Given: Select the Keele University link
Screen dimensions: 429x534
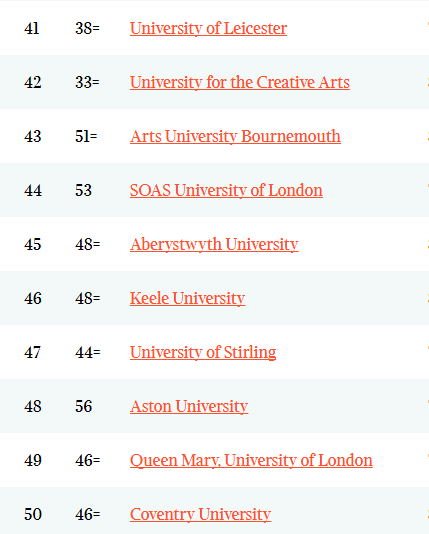Looking at the screenshot, I should coord(188,299).
